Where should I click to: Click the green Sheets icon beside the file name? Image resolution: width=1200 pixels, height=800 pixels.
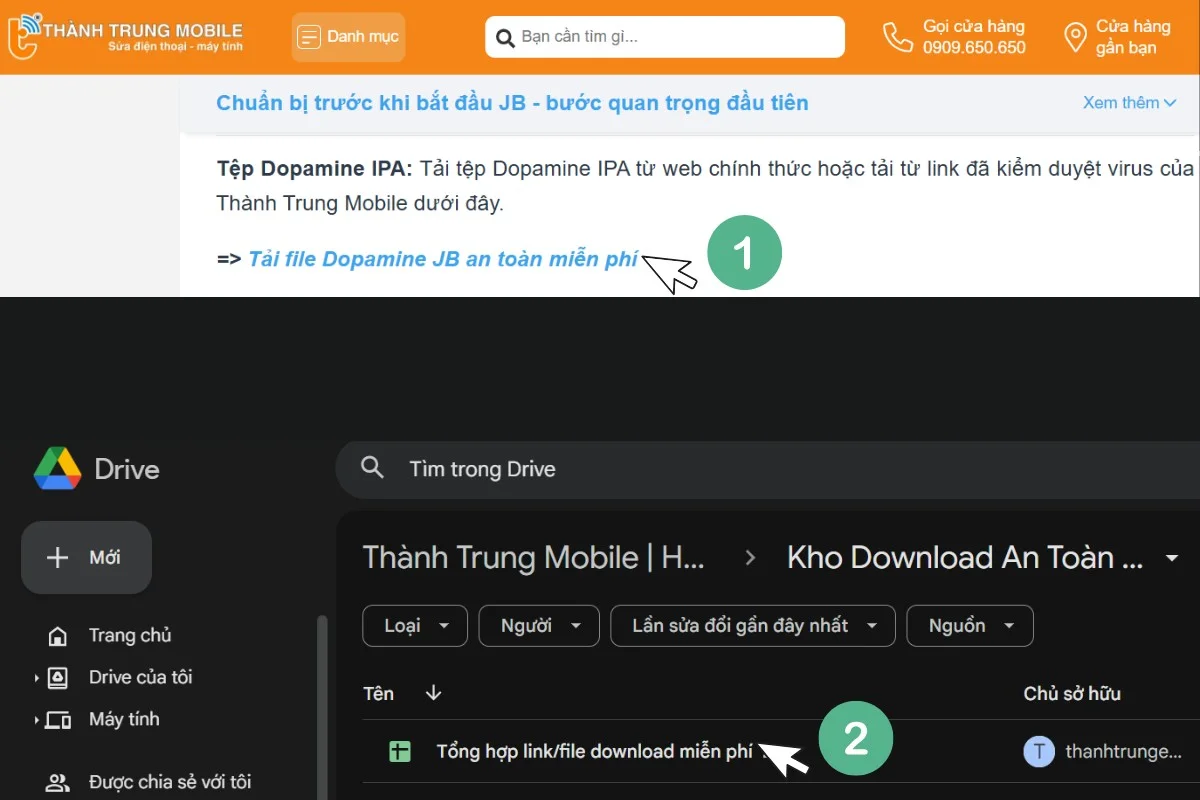tap(399, 750)
